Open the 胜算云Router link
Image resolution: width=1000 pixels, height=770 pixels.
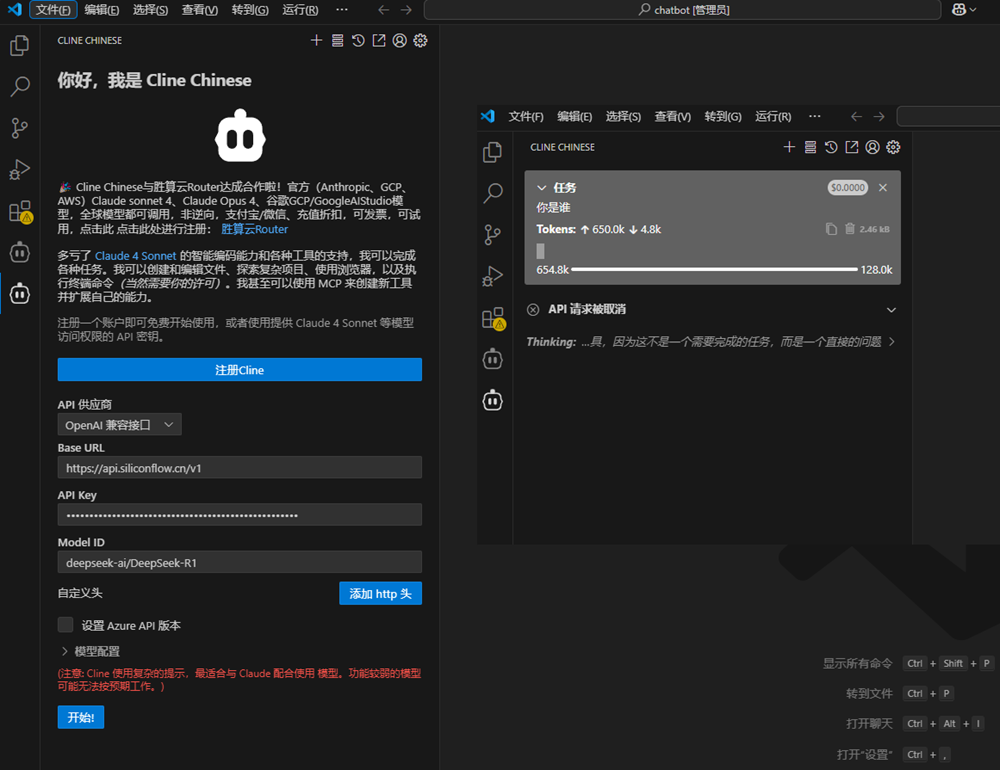coord(254,229)
